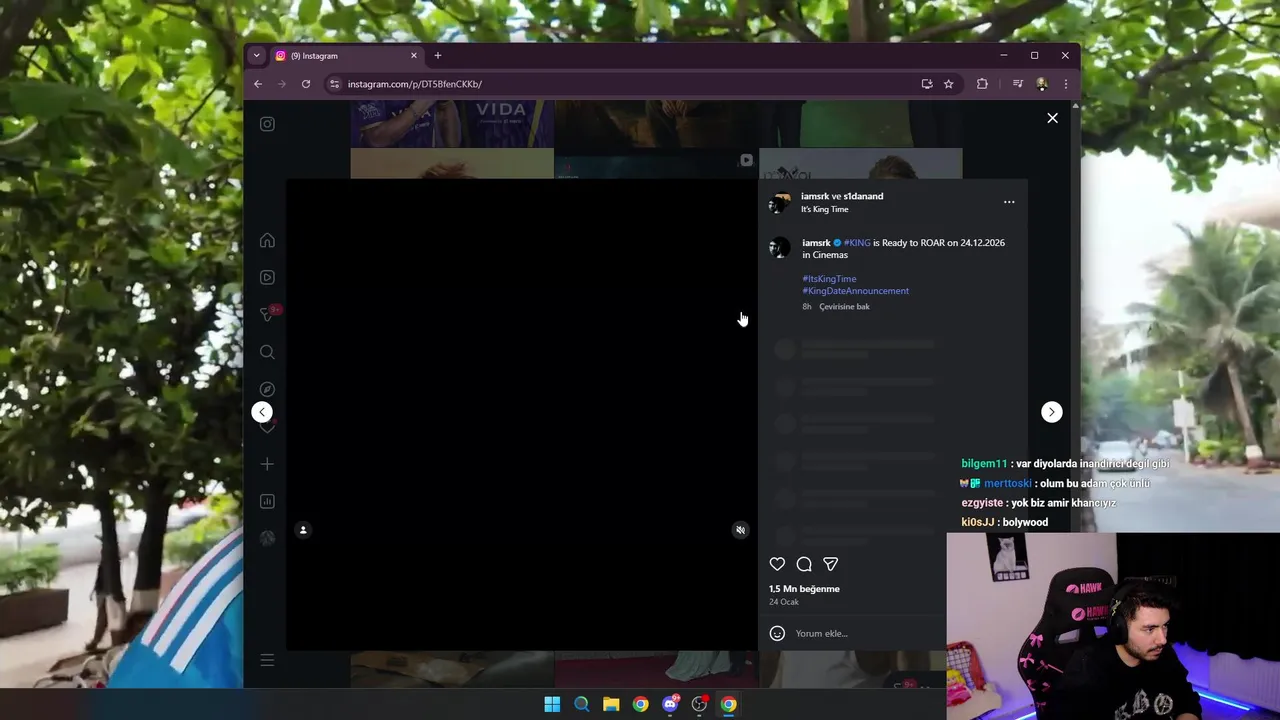
Task: Open the post's three-dot options menu
Action: pos(1009,202)
